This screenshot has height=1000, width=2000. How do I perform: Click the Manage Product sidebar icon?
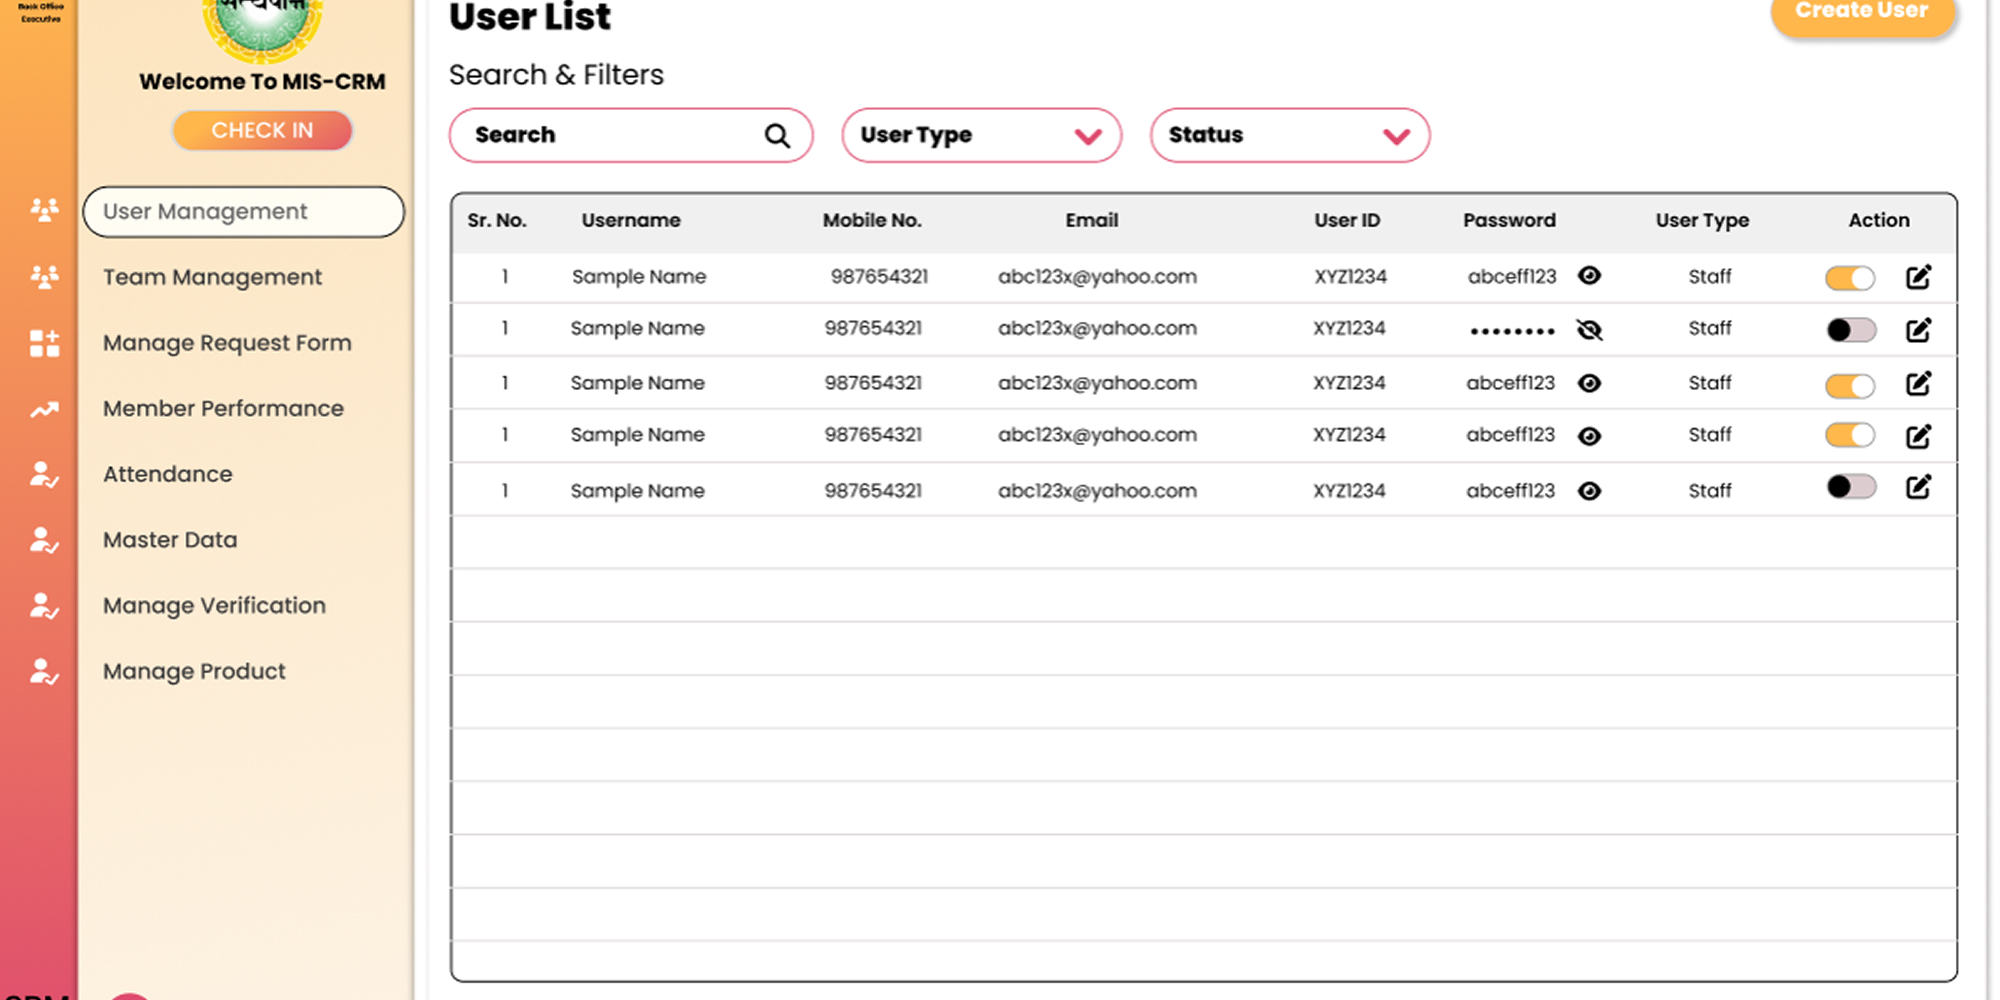pyautogui.click(x=44, y=672)
